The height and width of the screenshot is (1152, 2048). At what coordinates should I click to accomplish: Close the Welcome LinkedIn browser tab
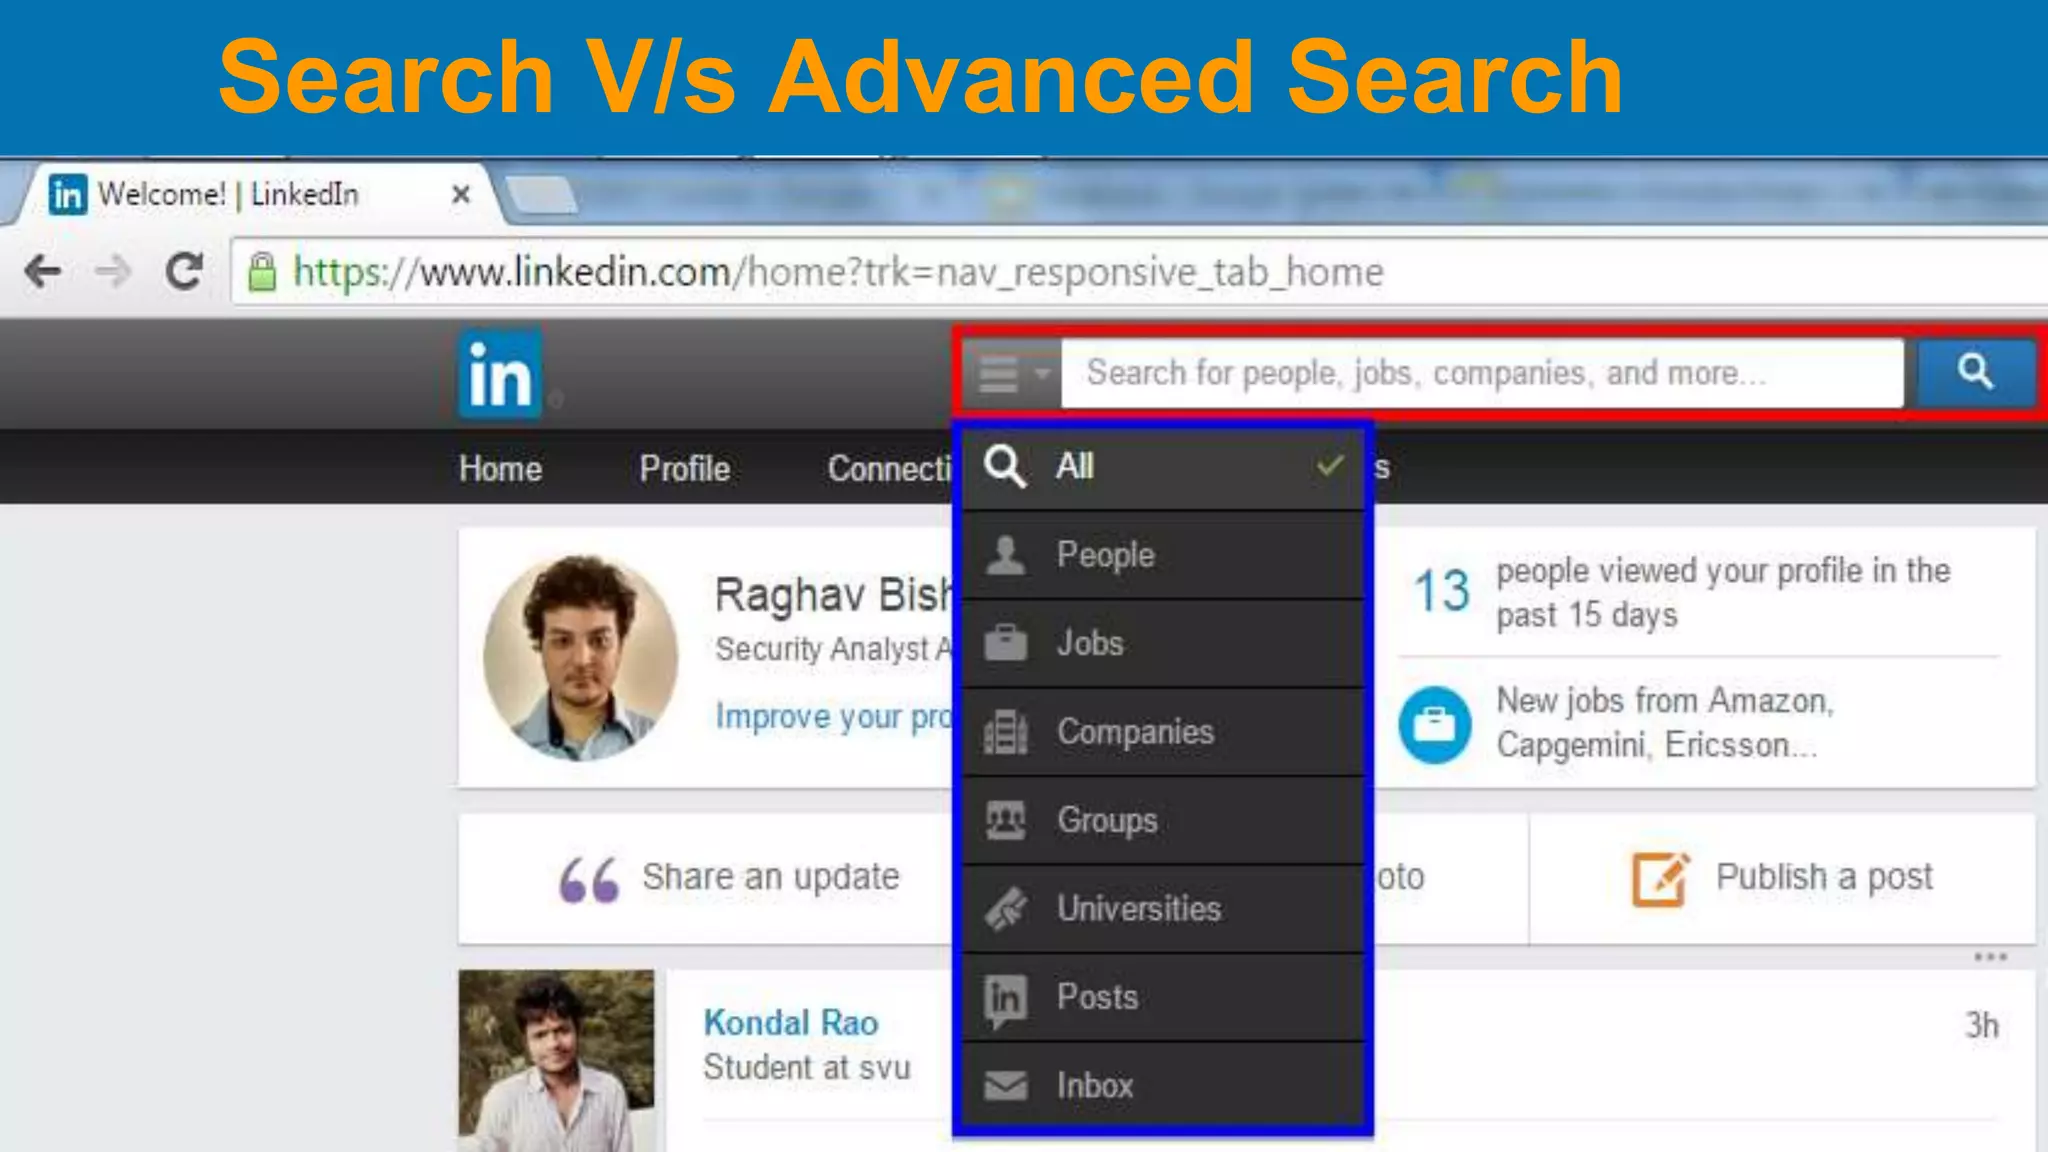[x=461, y=194]
